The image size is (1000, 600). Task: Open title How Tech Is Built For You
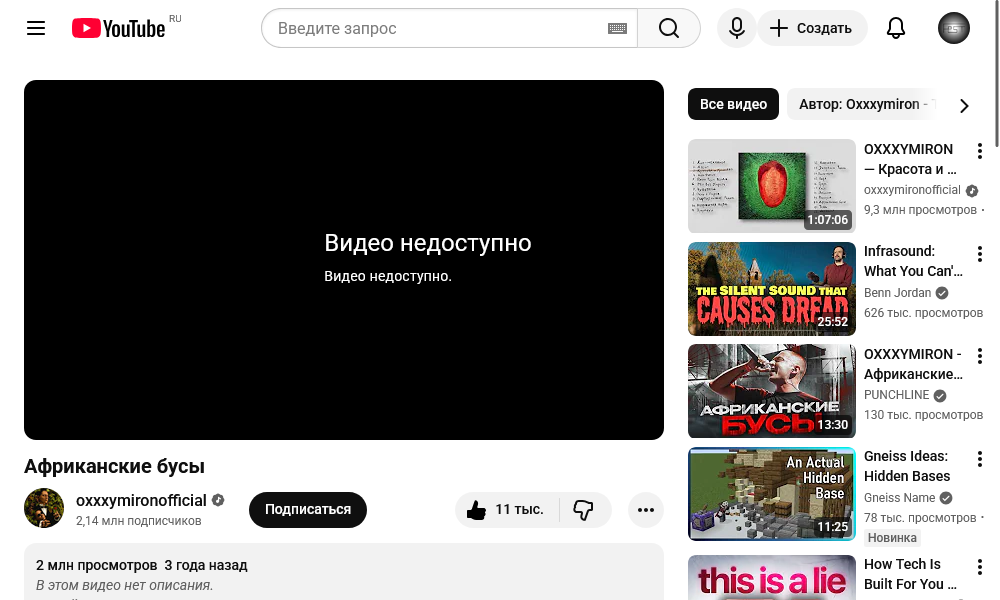pos(910,574)
